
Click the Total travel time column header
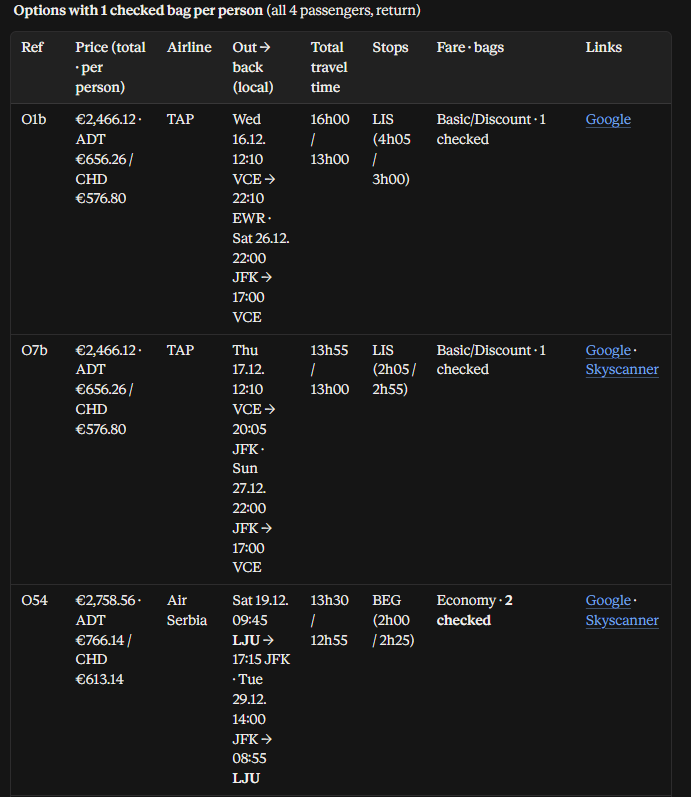tap(329, 67)
